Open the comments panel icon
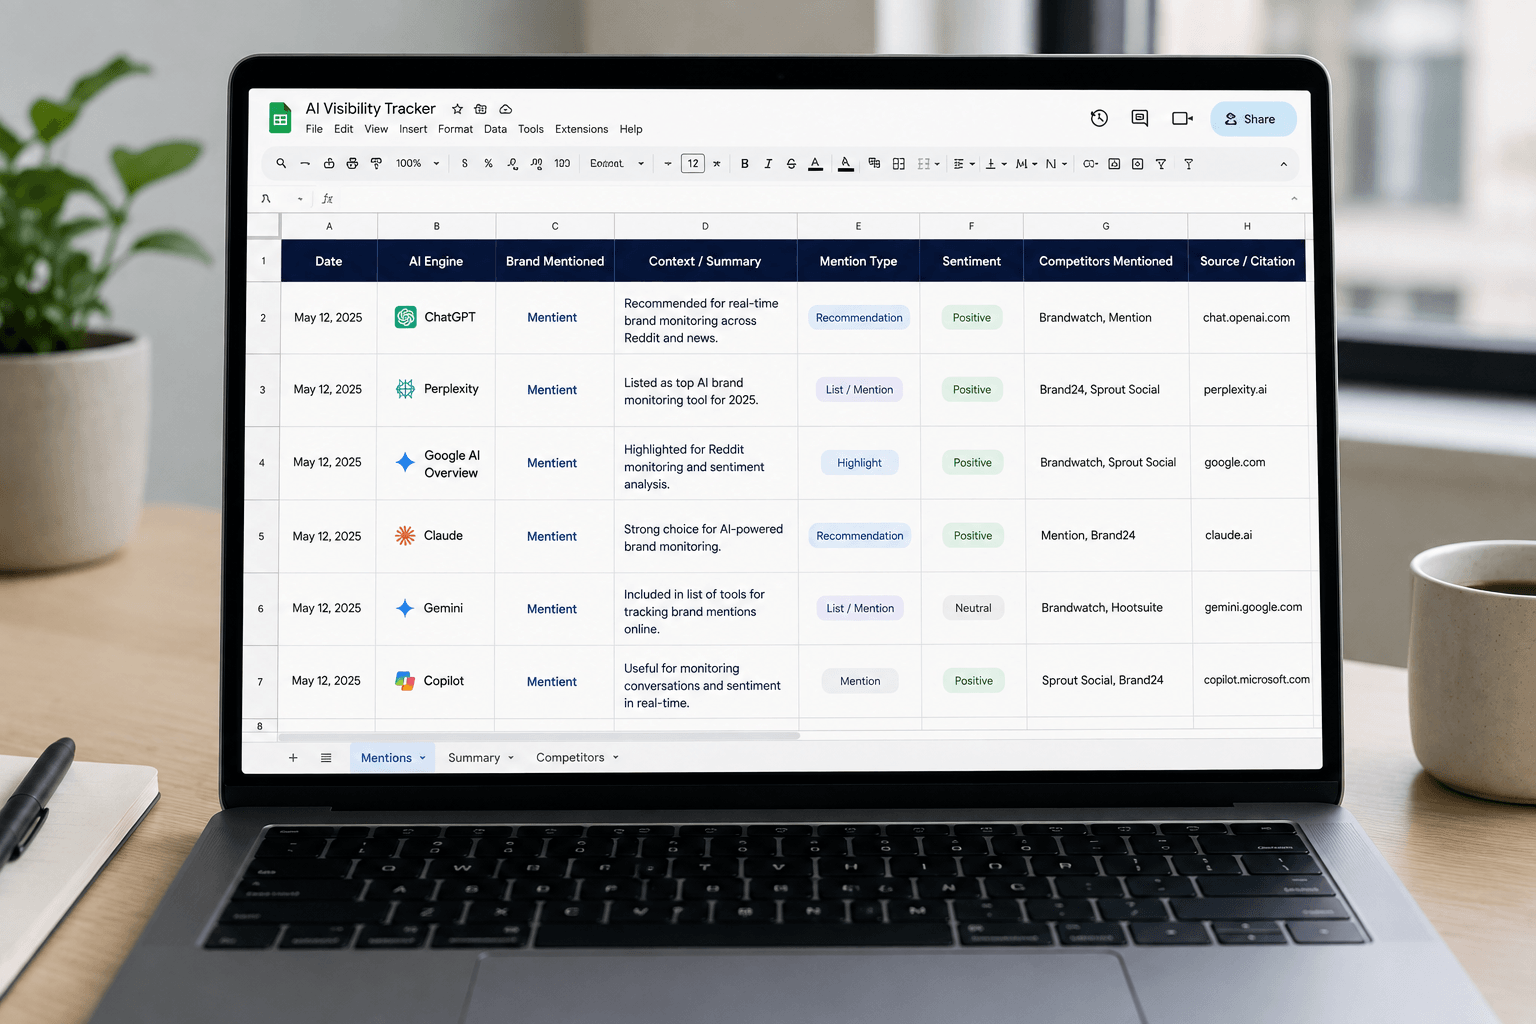1536x1024 pixels. 1140,118
